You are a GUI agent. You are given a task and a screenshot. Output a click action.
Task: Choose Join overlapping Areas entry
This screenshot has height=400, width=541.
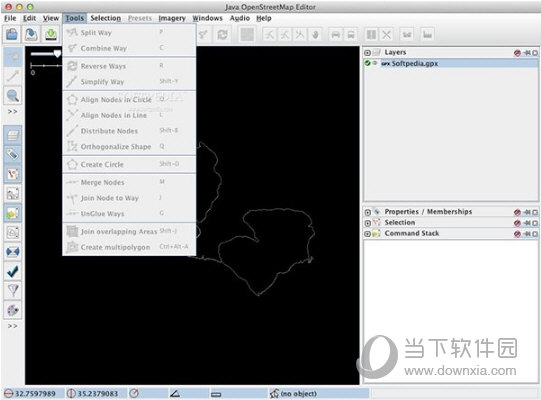129,231
